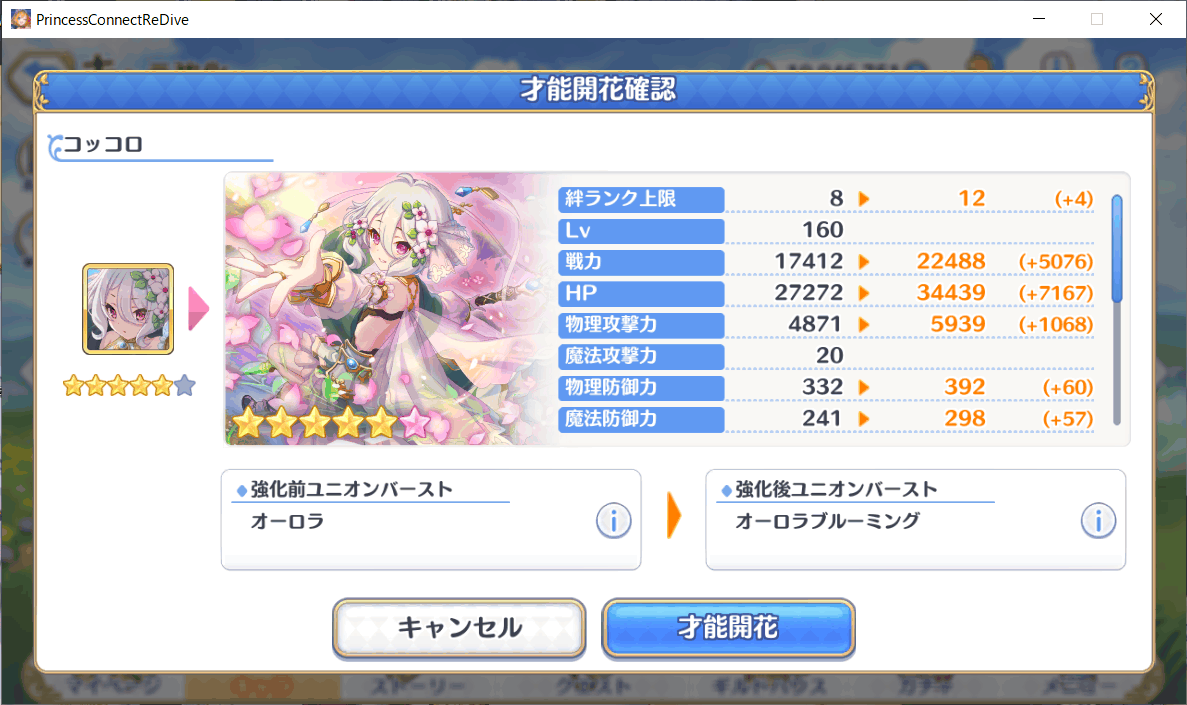Image resolution: width=1187 pixels, height=705 pixels.
Task: Click the 魔法防御力 stat label
Action: click(x=641, y=419)
